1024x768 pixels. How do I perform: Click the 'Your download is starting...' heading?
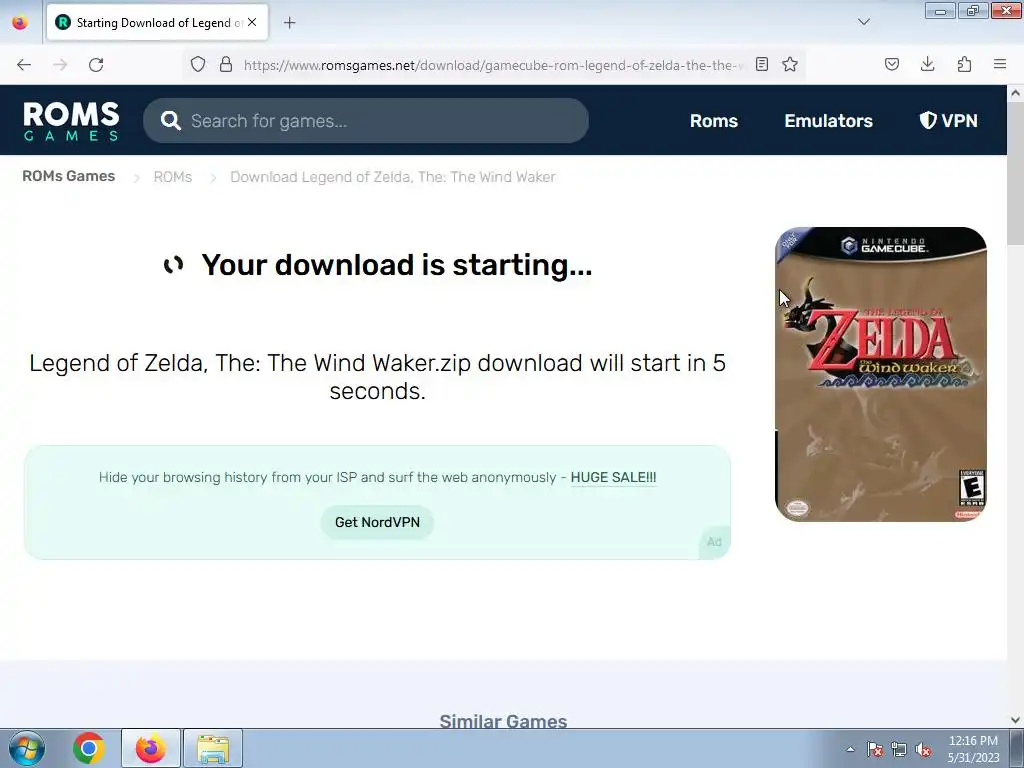(397, 265)
